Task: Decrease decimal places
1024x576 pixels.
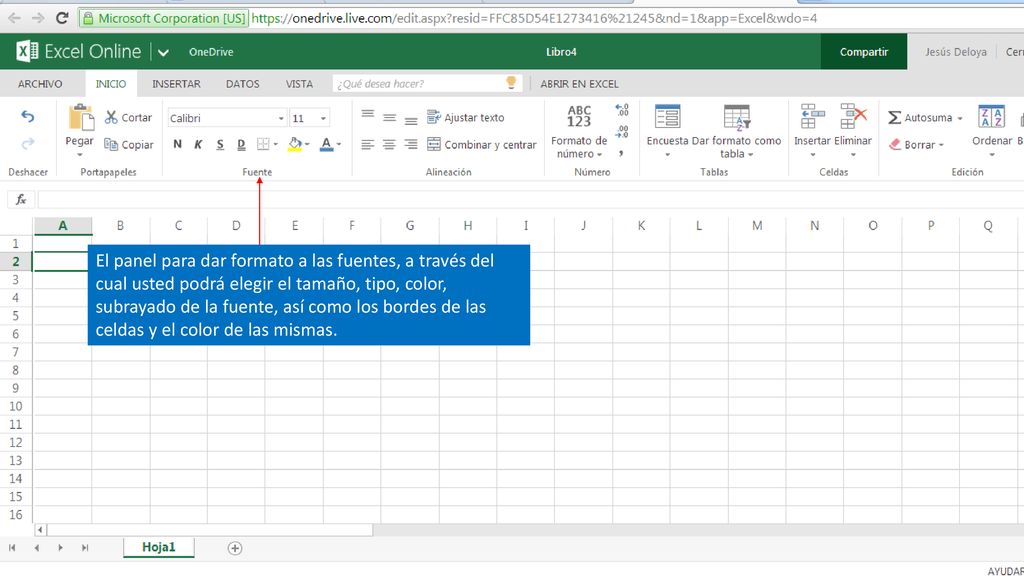Action: point(622,132)
